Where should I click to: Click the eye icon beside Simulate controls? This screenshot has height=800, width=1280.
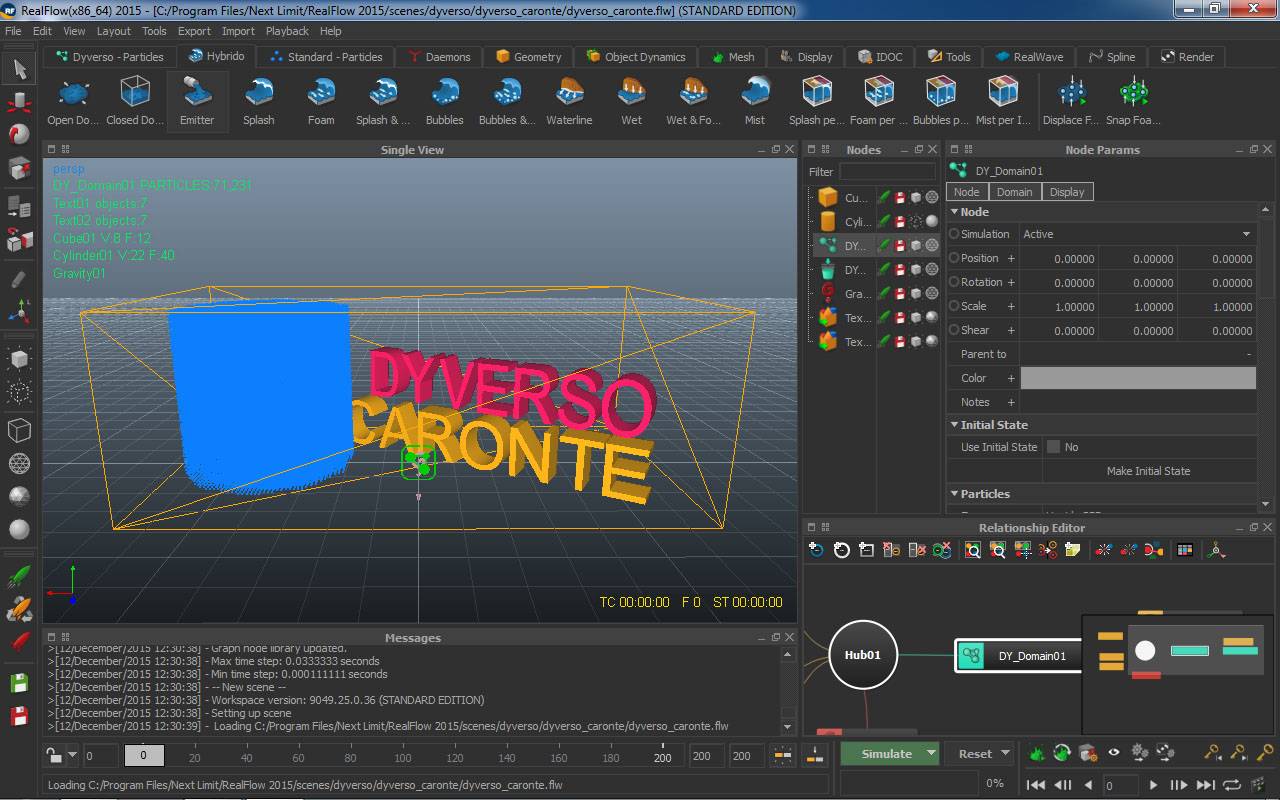tap(1113, 753)
